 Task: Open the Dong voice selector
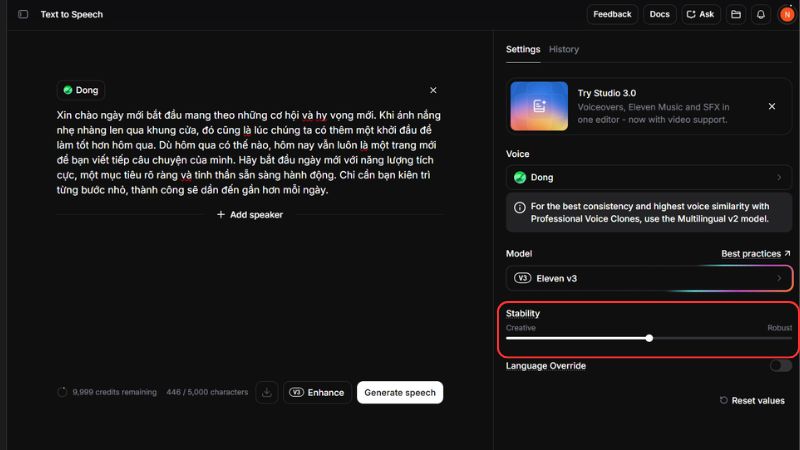click(x=648, y=178)
